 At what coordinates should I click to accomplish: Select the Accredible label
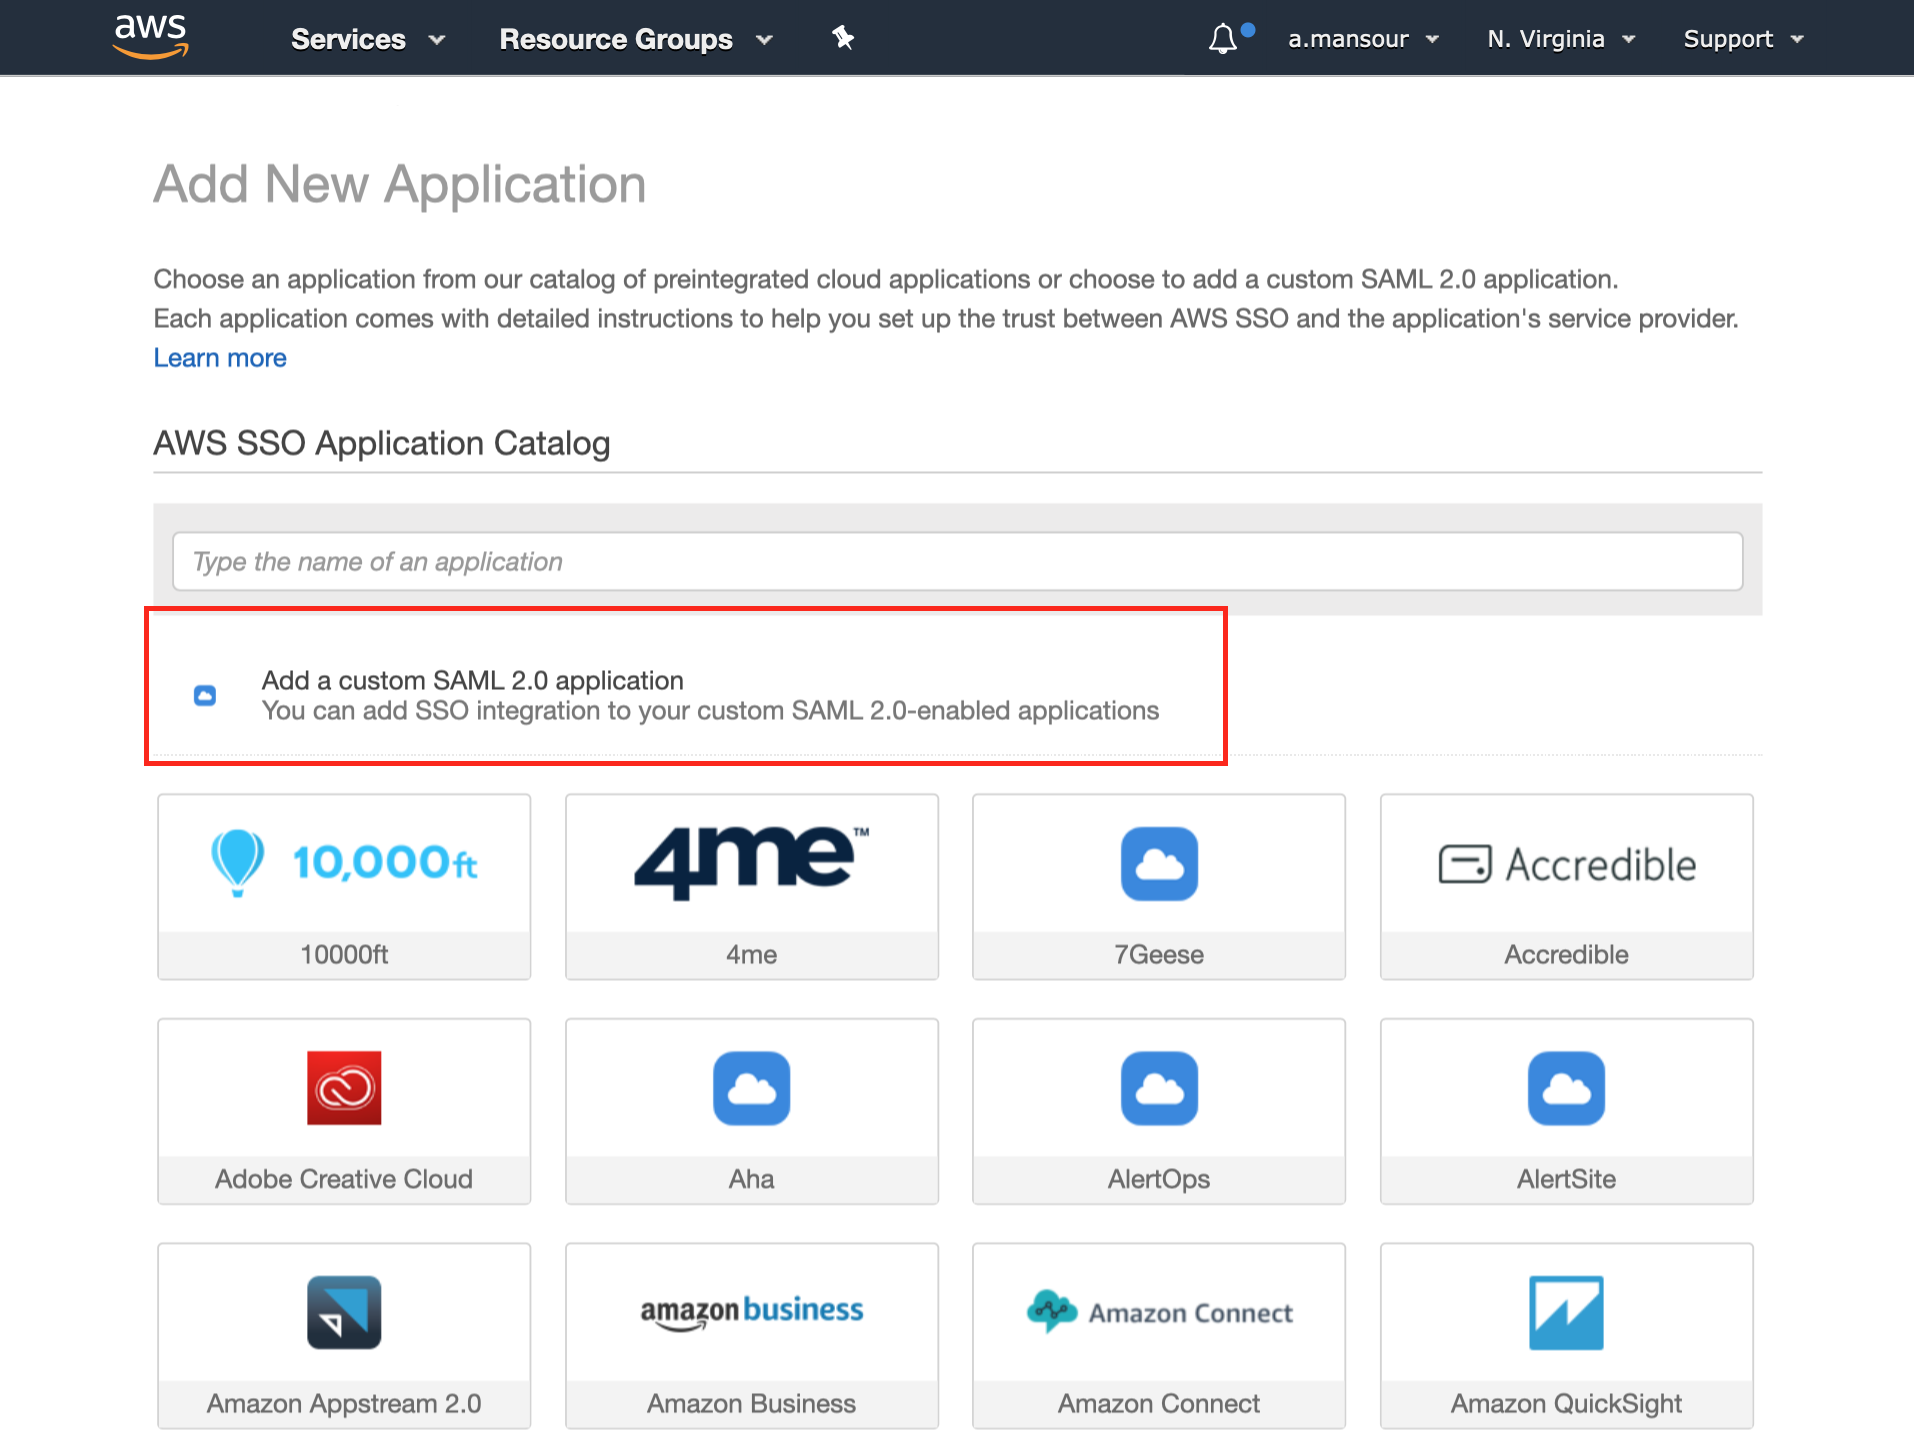coord(1567,954)
